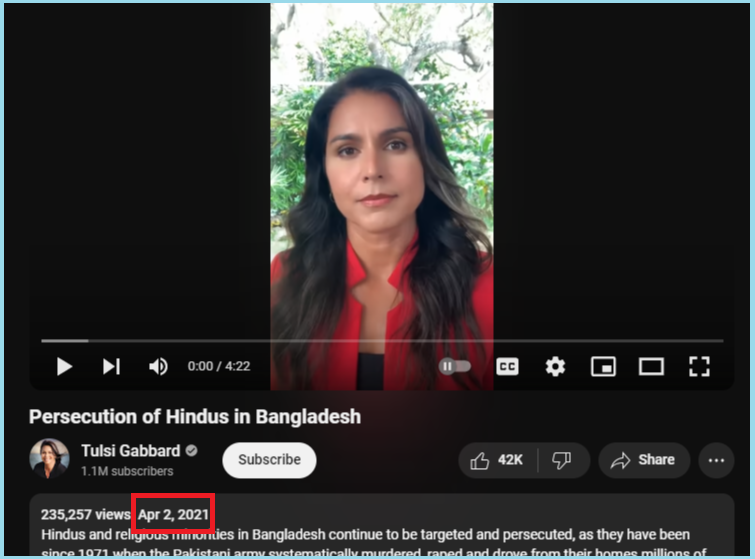Click the video title text

click(x=195, y=416)
